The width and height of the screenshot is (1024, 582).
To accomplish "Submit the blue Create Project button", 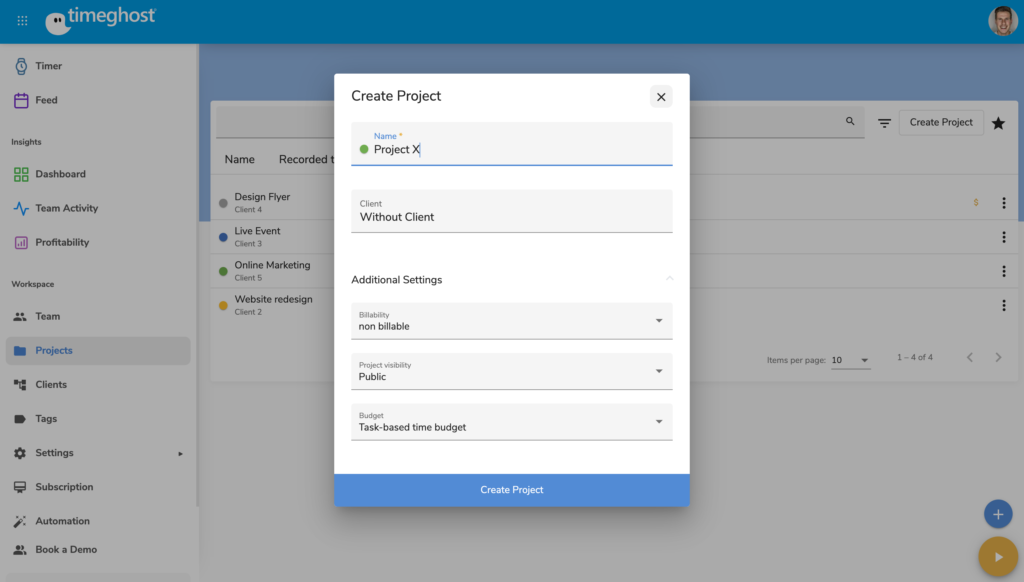I will (511, 490).
